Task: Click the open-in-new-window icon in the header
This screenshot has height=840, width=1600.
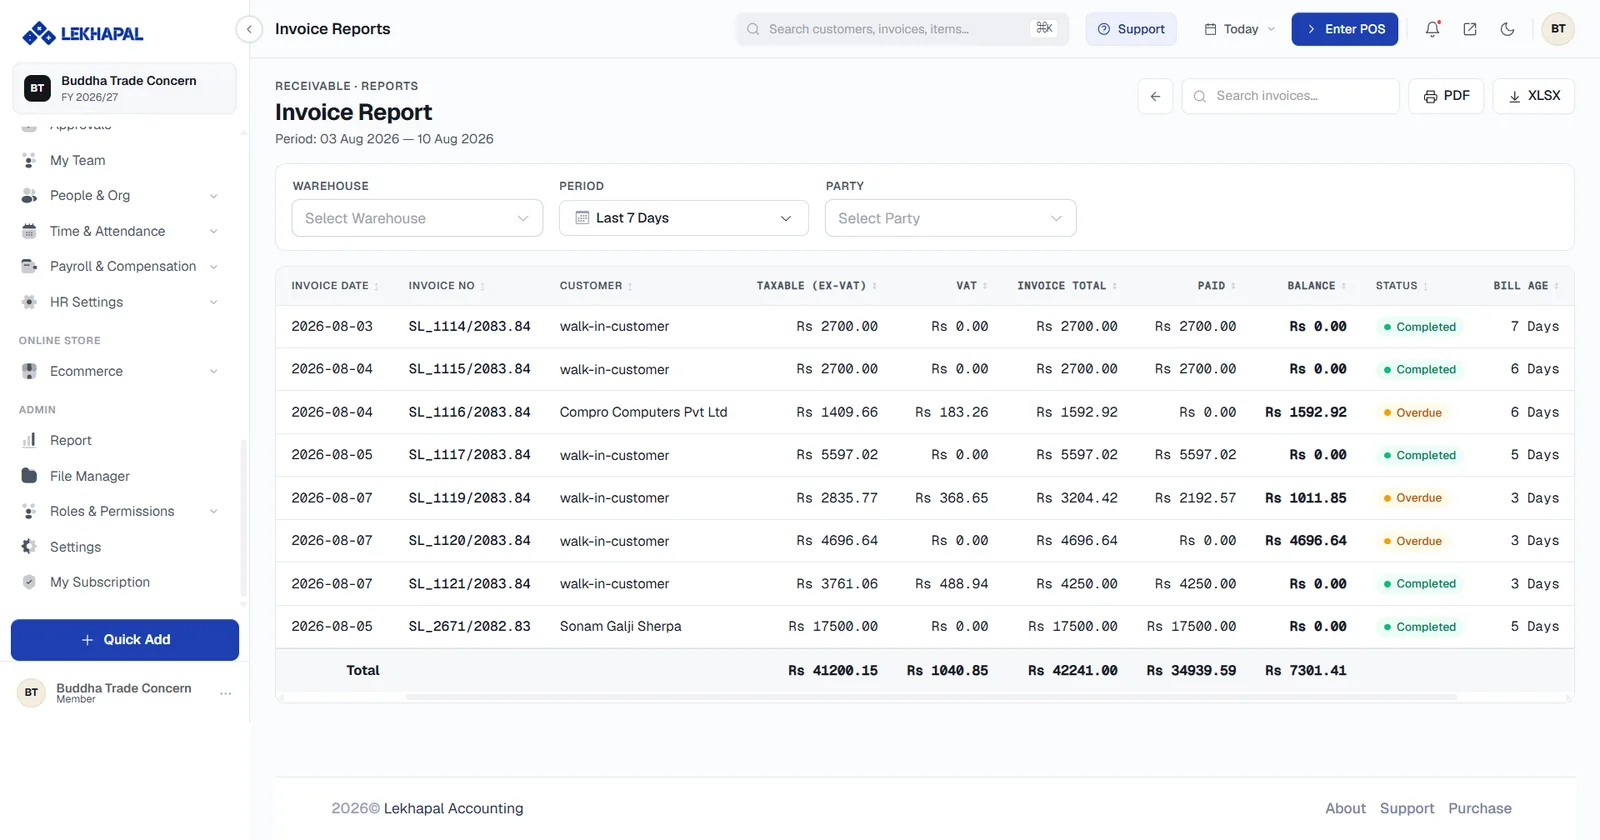Action: click(x=1470, y=29)
